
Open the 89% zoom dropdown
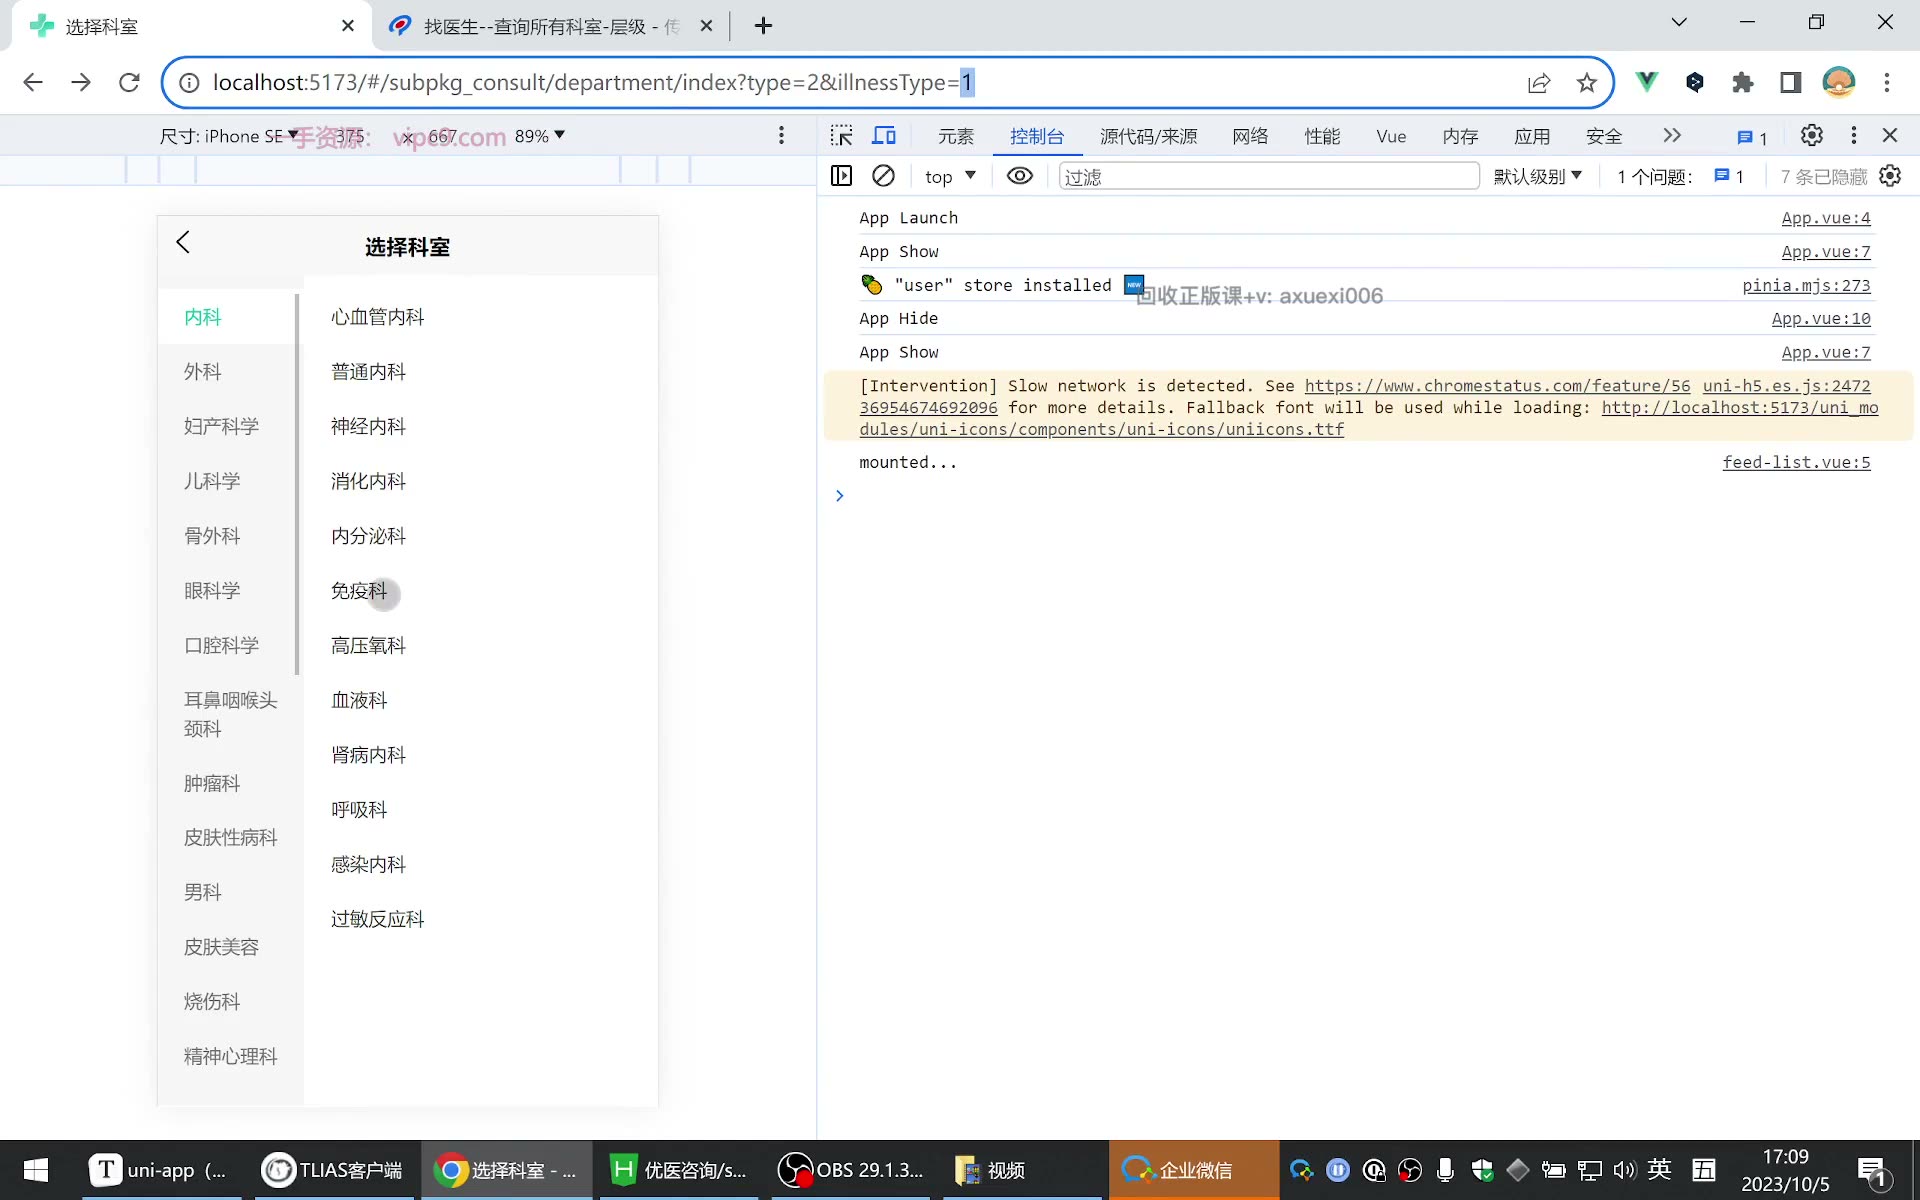coord(540,135)
